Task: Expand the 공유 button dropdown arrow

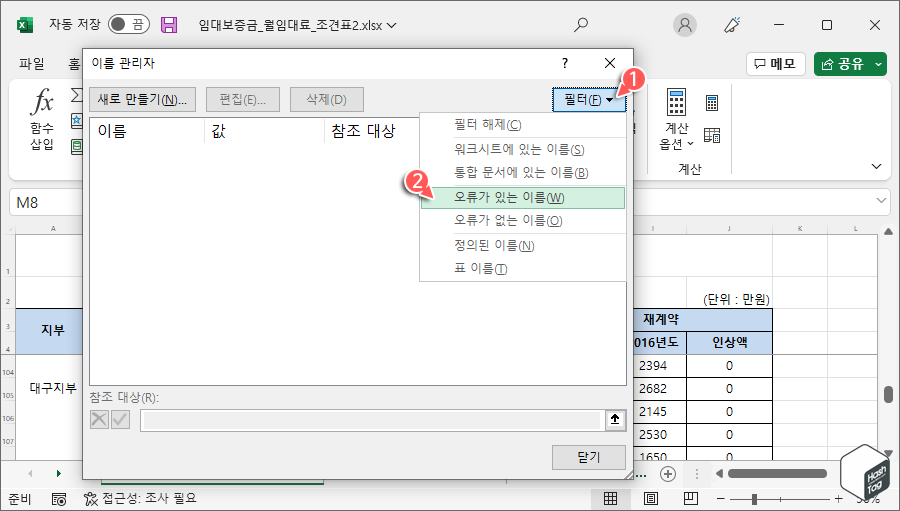Action: [879, 64]
